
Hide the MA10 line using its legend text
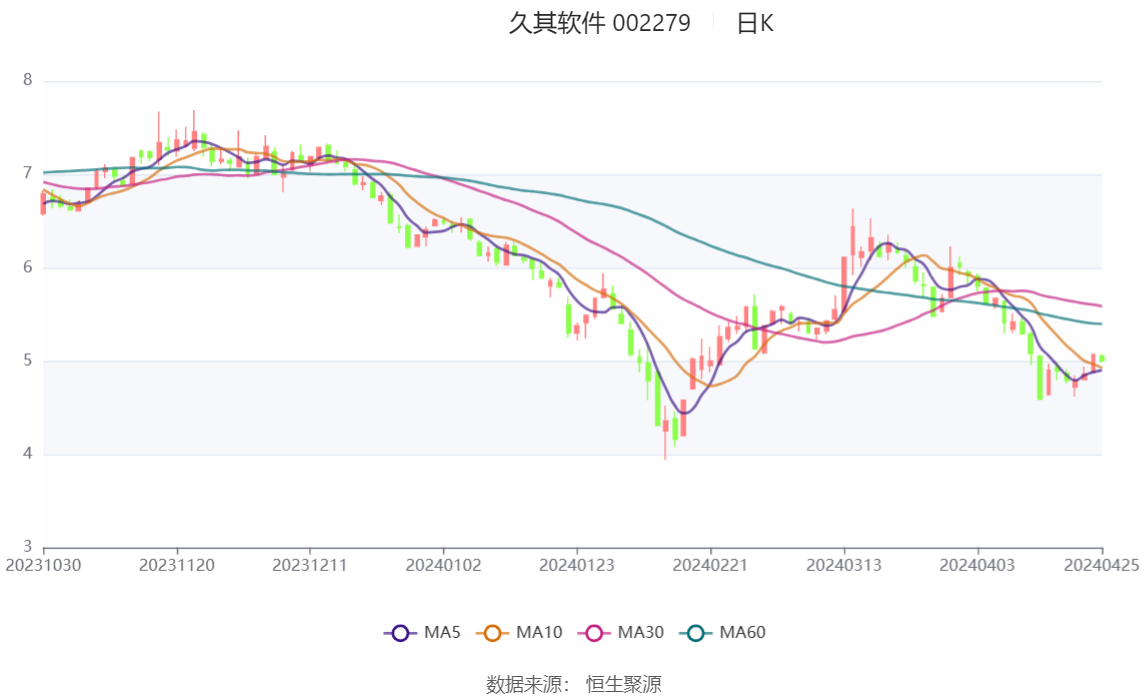pyautogui.click(x=539, y=633)
